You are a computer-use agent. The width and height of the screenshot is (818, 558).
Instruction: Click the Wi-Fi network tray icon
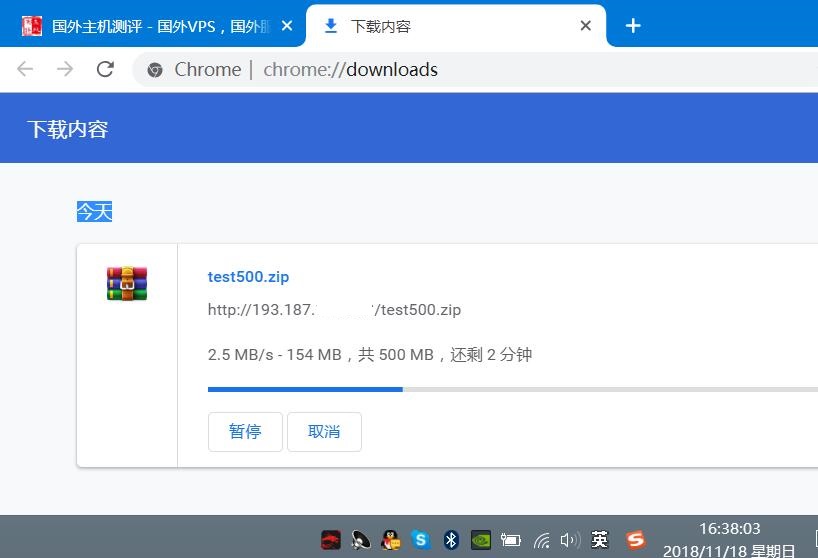tap(541, 540)
